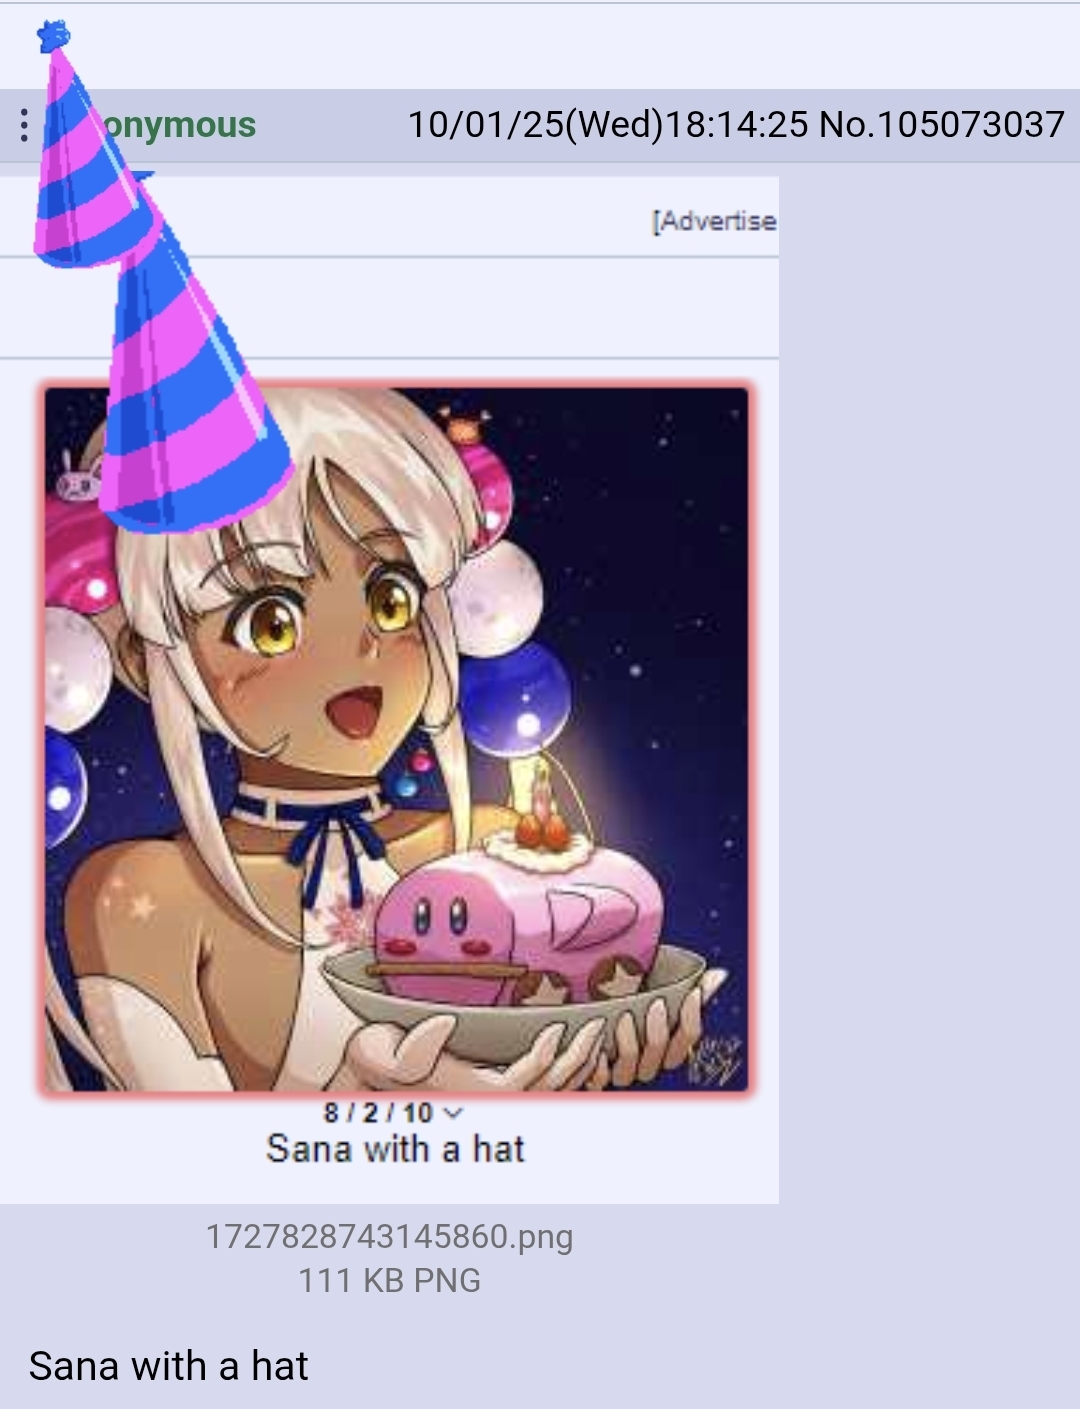Click the small striped party hat over the name
This screenshot has height=1409, width=1080.
[92, 160]
